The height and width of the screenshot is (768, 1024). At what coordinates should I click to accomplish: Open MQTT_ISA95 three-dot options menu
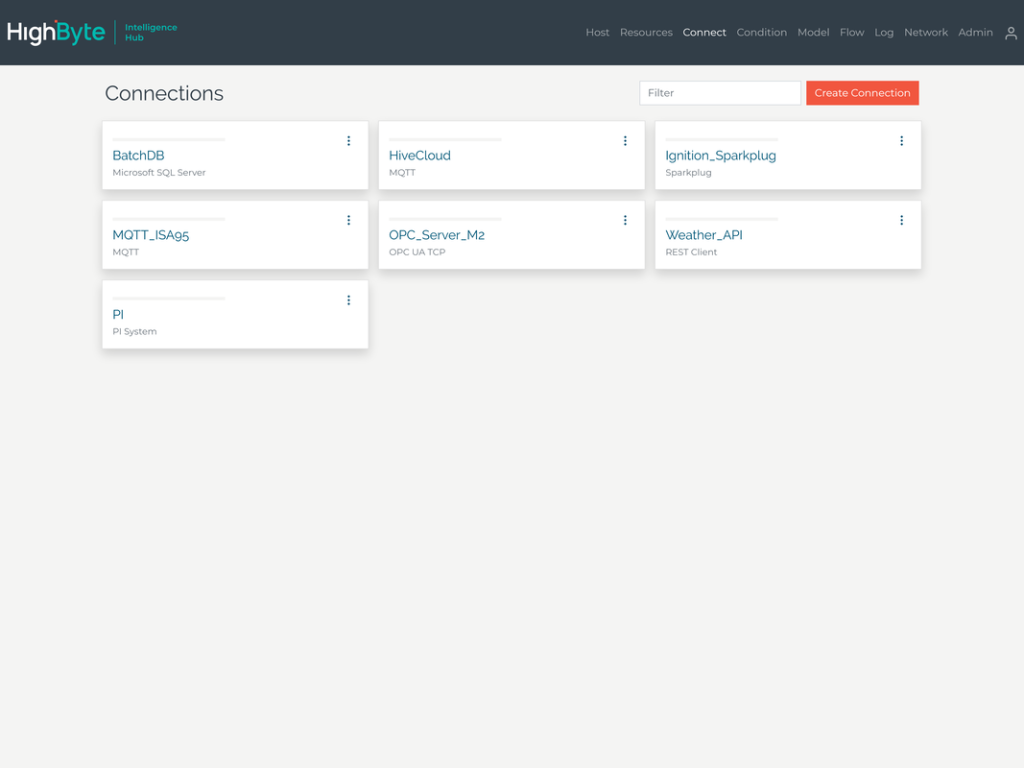tap(348, 220)
